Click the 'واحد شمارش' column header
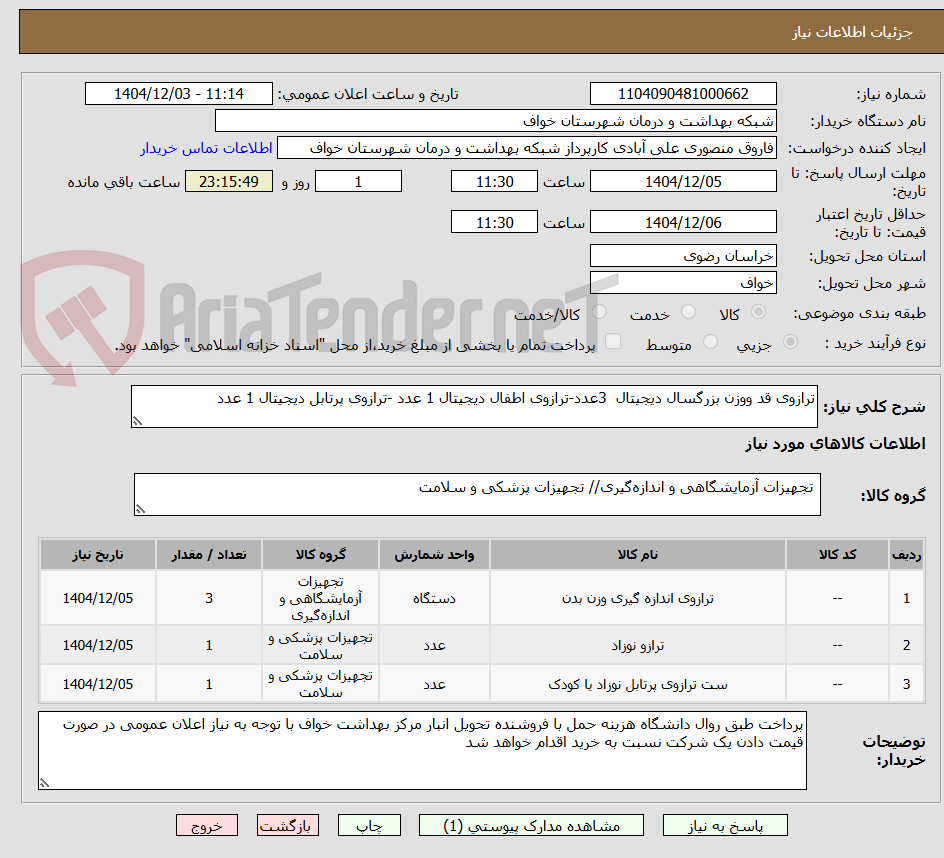 coord(434,555)
